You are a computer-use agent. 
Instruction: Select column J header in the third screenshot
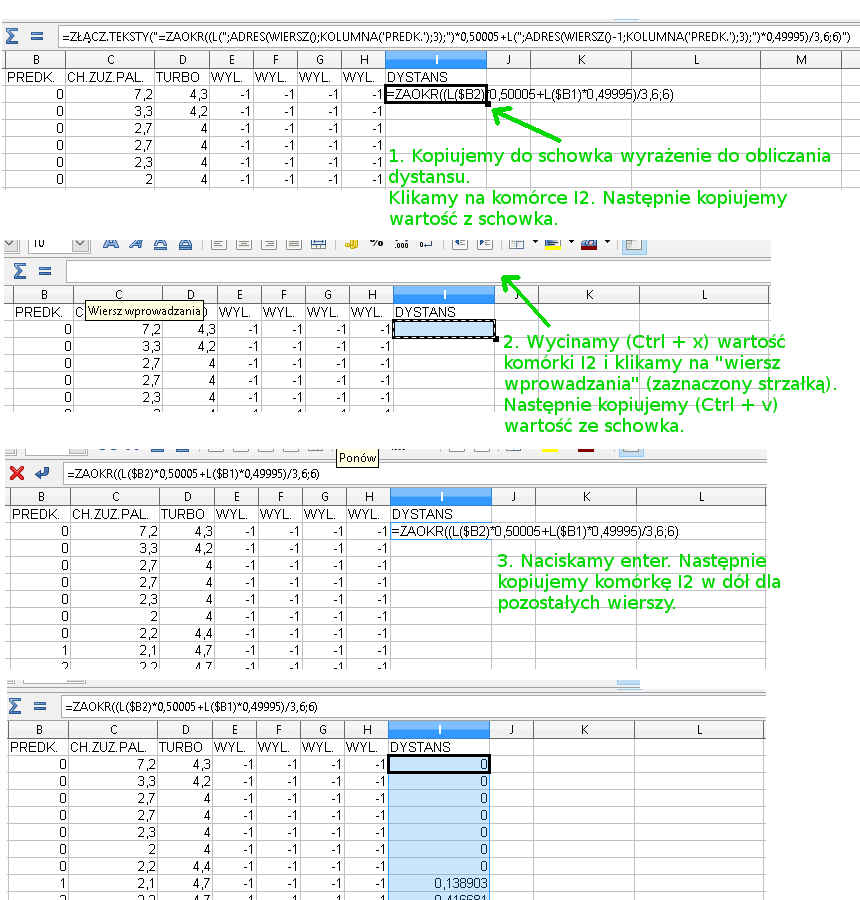[513, 496]
